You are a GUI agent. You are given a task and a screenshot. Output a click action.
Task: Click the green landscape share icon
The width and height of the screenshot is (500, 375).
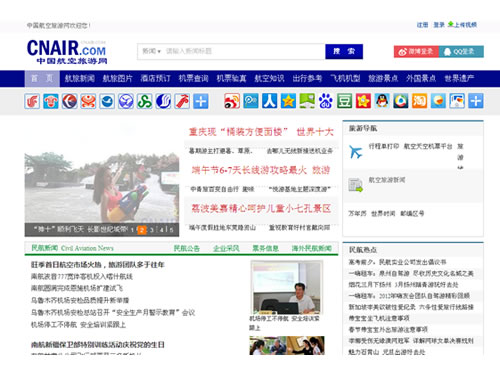click(x=307, y=101)
